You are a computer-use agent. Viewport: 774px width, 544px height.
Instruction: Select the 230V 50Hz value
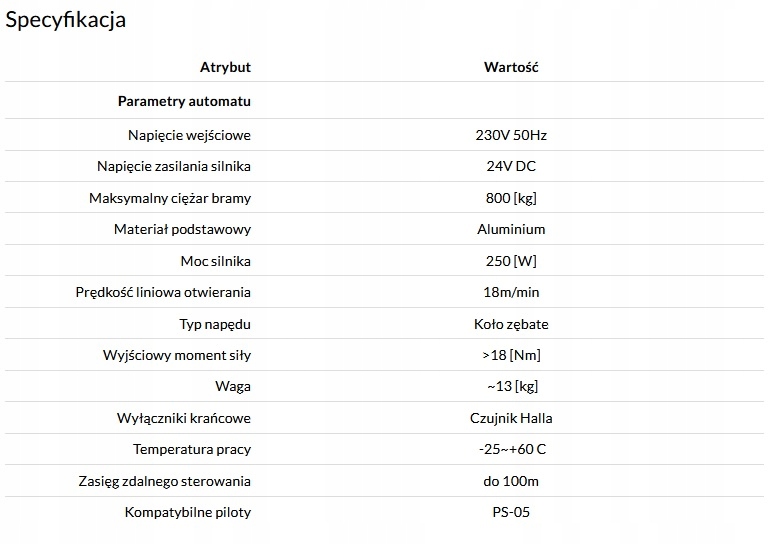(511, 134)
